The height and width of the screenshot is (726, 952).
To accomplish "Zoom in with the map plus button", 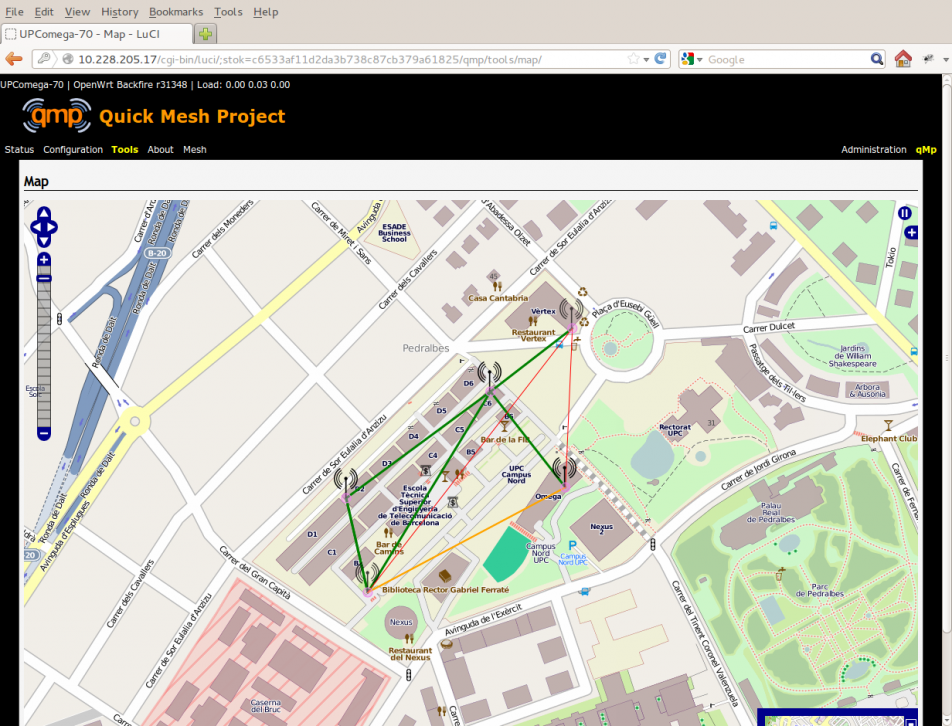I will tap(44, 260).
